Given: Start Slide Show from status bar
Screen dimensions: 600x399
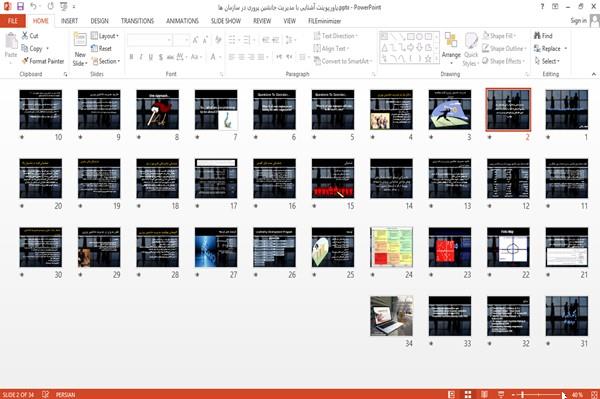Looking at the screenshot, I should click(501, 394).
